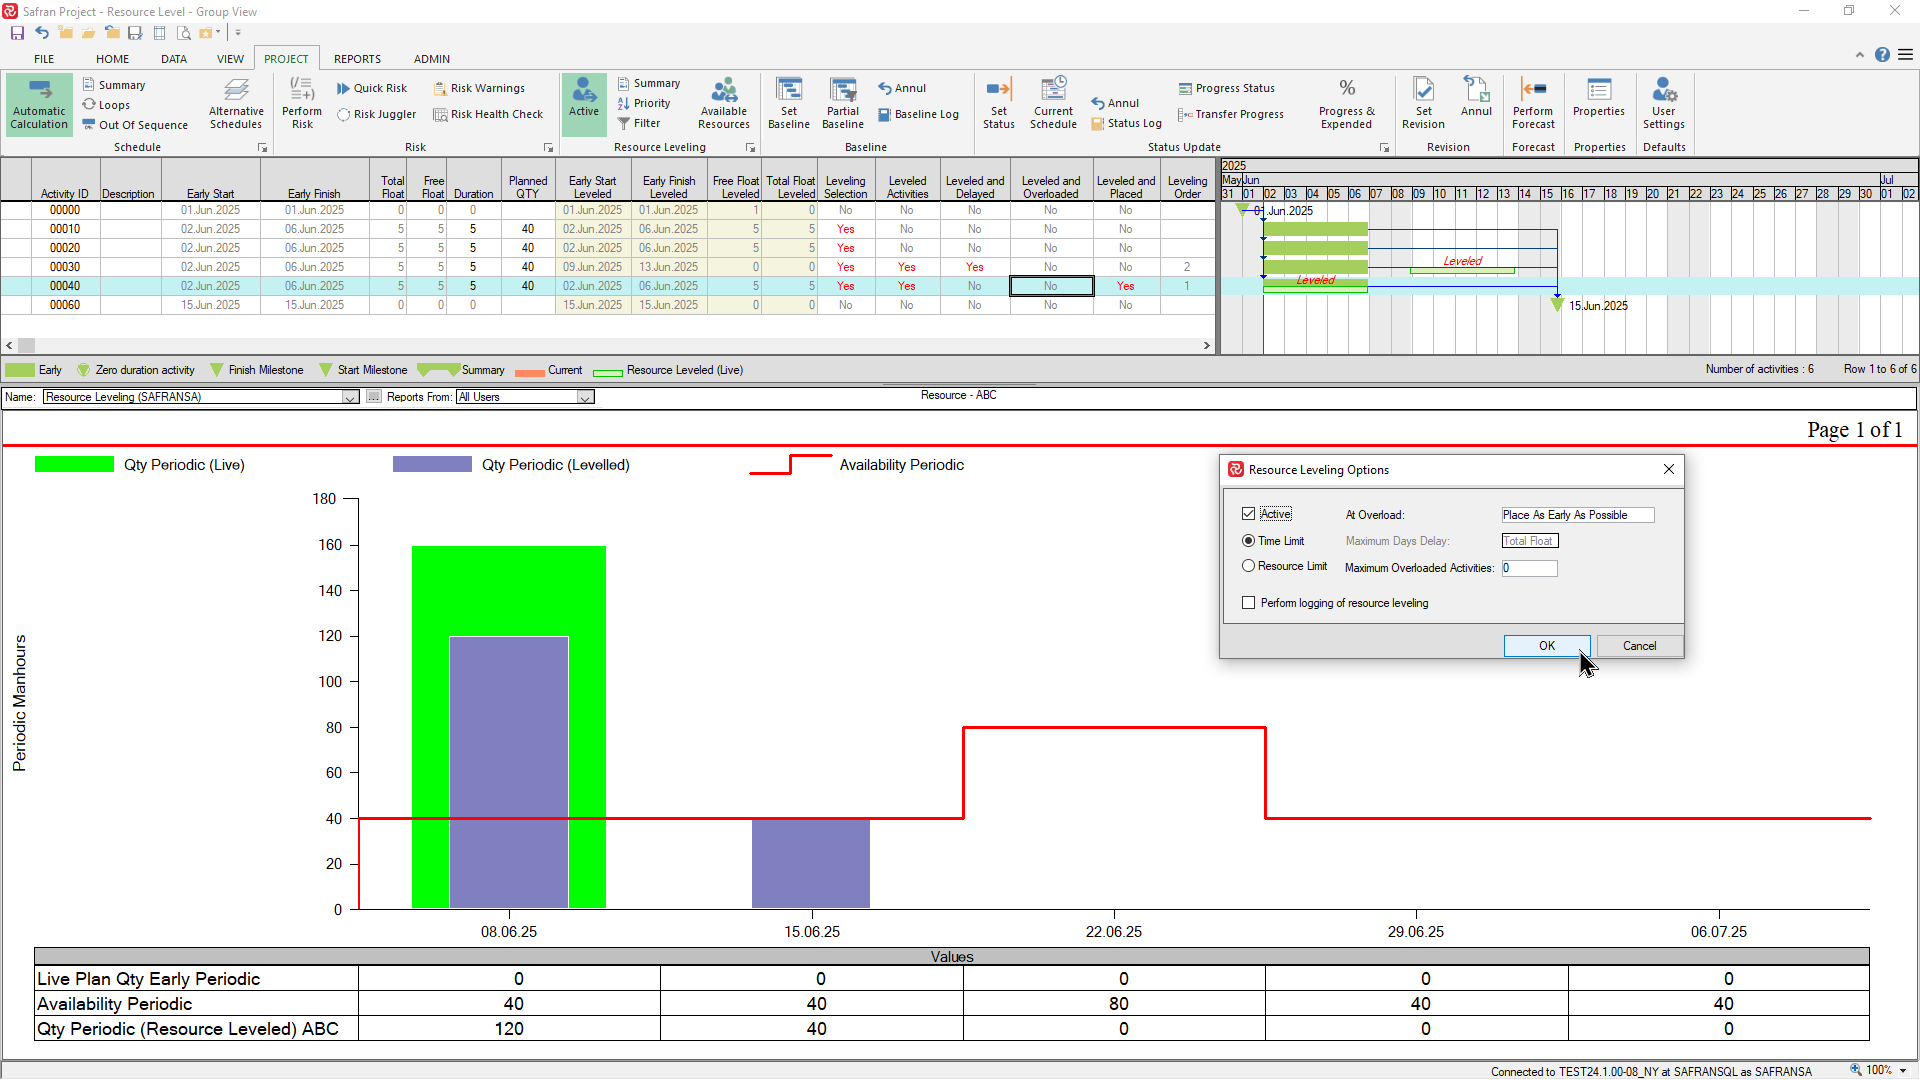Click Cancel in Resource Leveling Options

tap(1639, 646)
